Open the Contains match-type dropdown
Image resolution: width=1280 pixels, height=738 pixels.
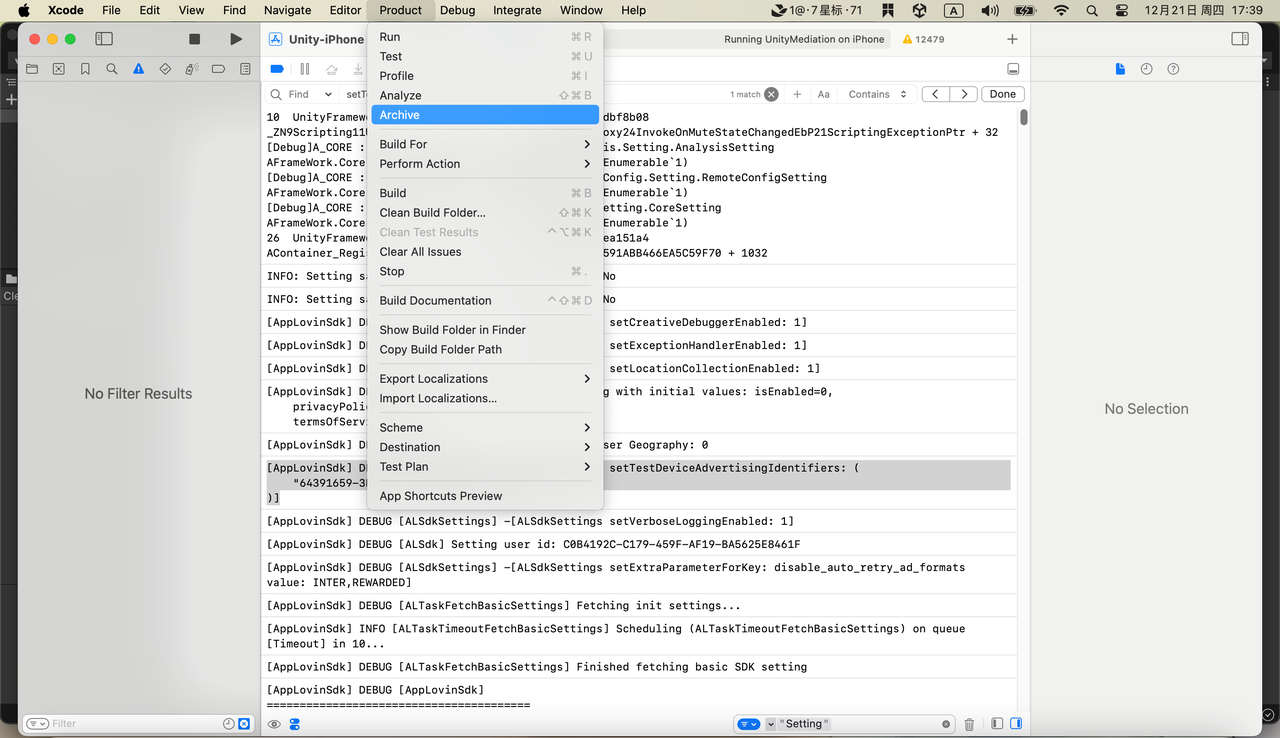tap(878, 94)
